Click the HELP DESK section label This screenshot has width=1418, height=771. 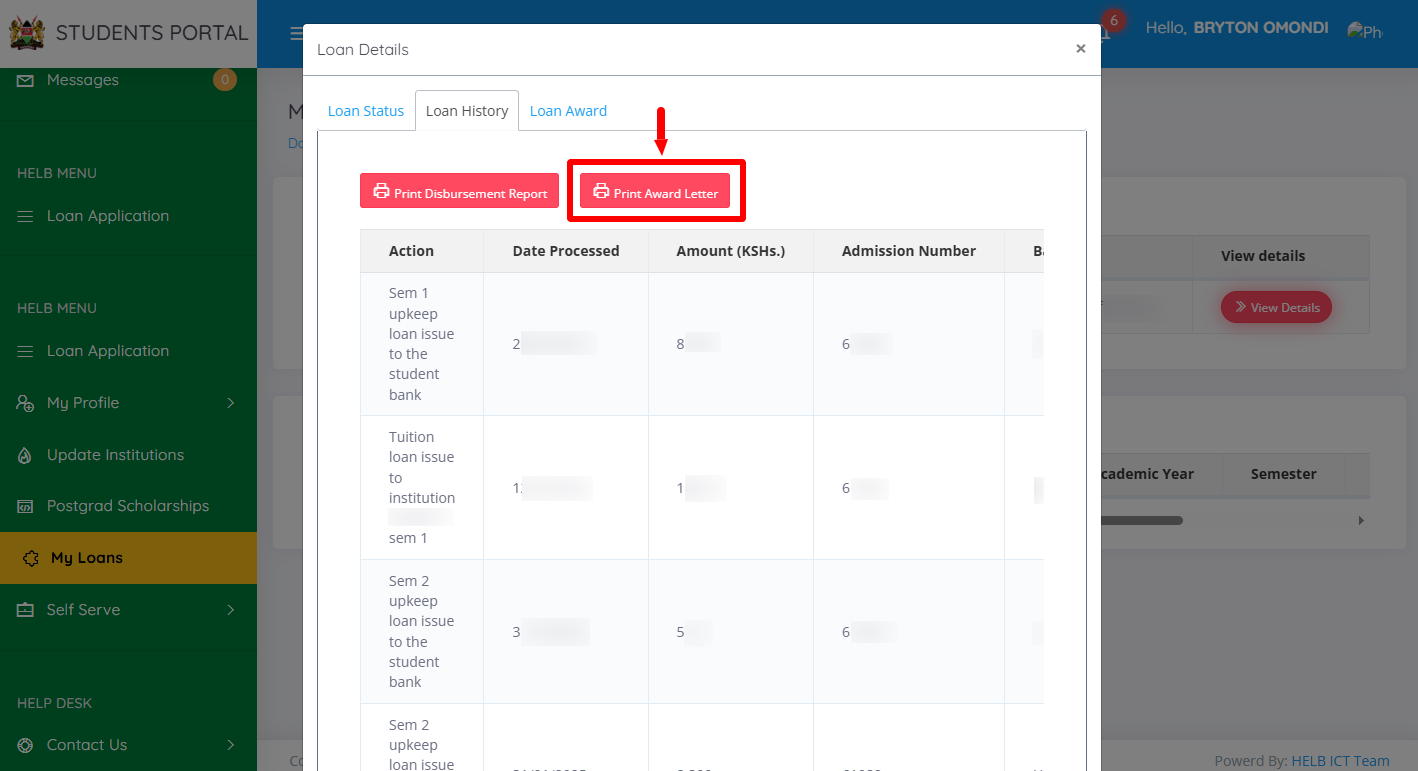tap(54, 703)
